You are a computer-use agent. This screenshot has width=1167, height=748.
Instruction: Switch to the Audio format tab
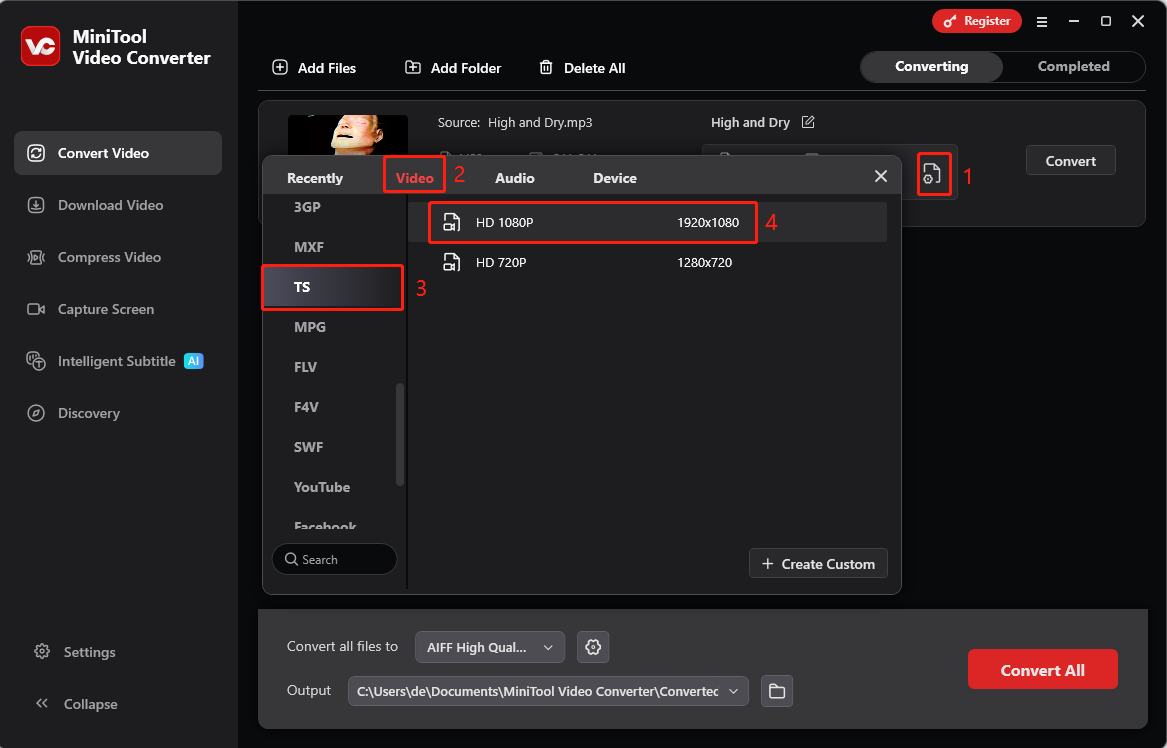pyautogui.click(x=514, y=177)
